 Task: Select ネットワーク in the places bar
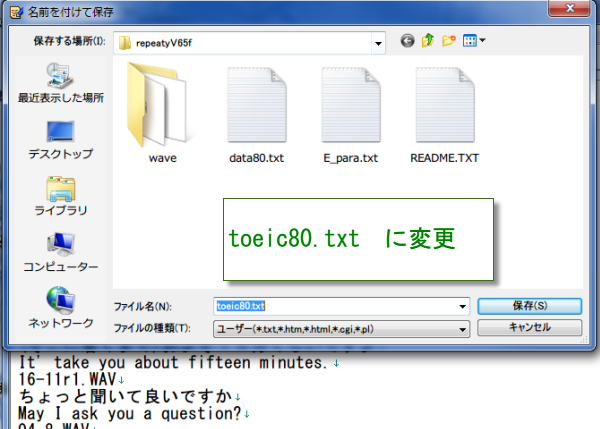tap(60, 308)
